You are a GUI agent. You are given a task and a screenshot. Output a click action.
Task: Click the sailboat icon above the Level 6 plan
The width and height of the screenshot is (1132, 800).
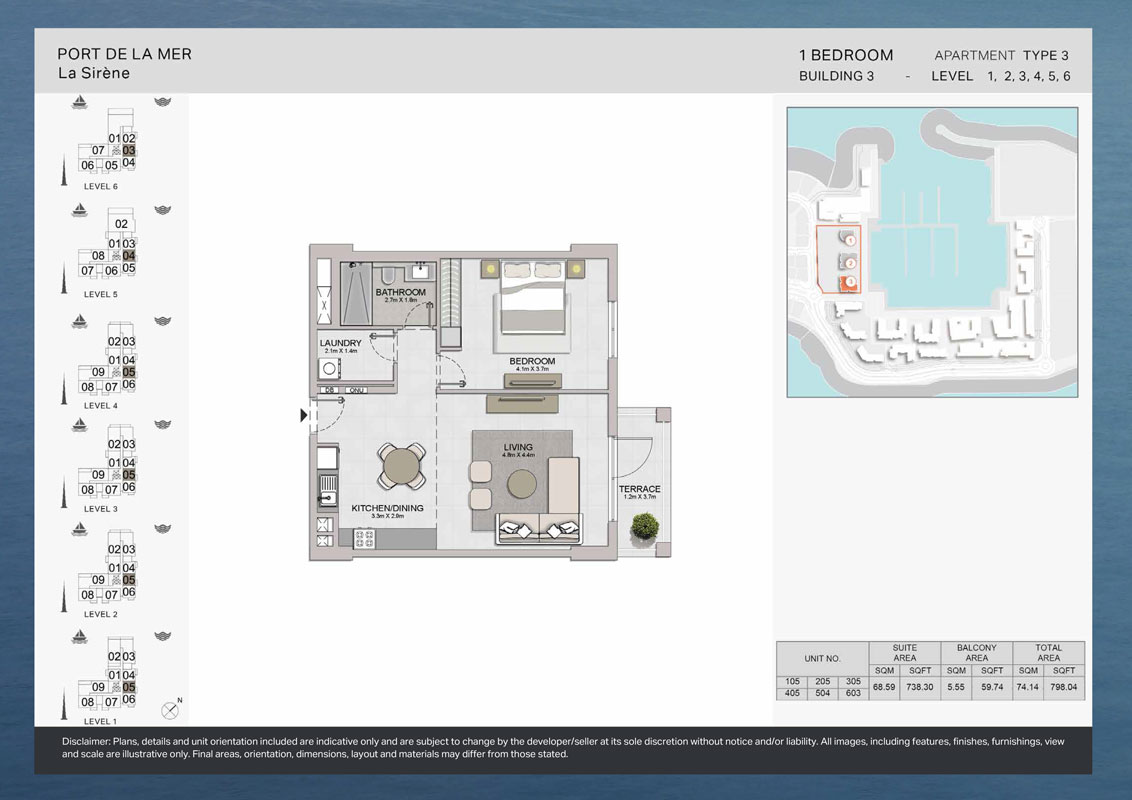pyautogui.click(x=79, y=102)
